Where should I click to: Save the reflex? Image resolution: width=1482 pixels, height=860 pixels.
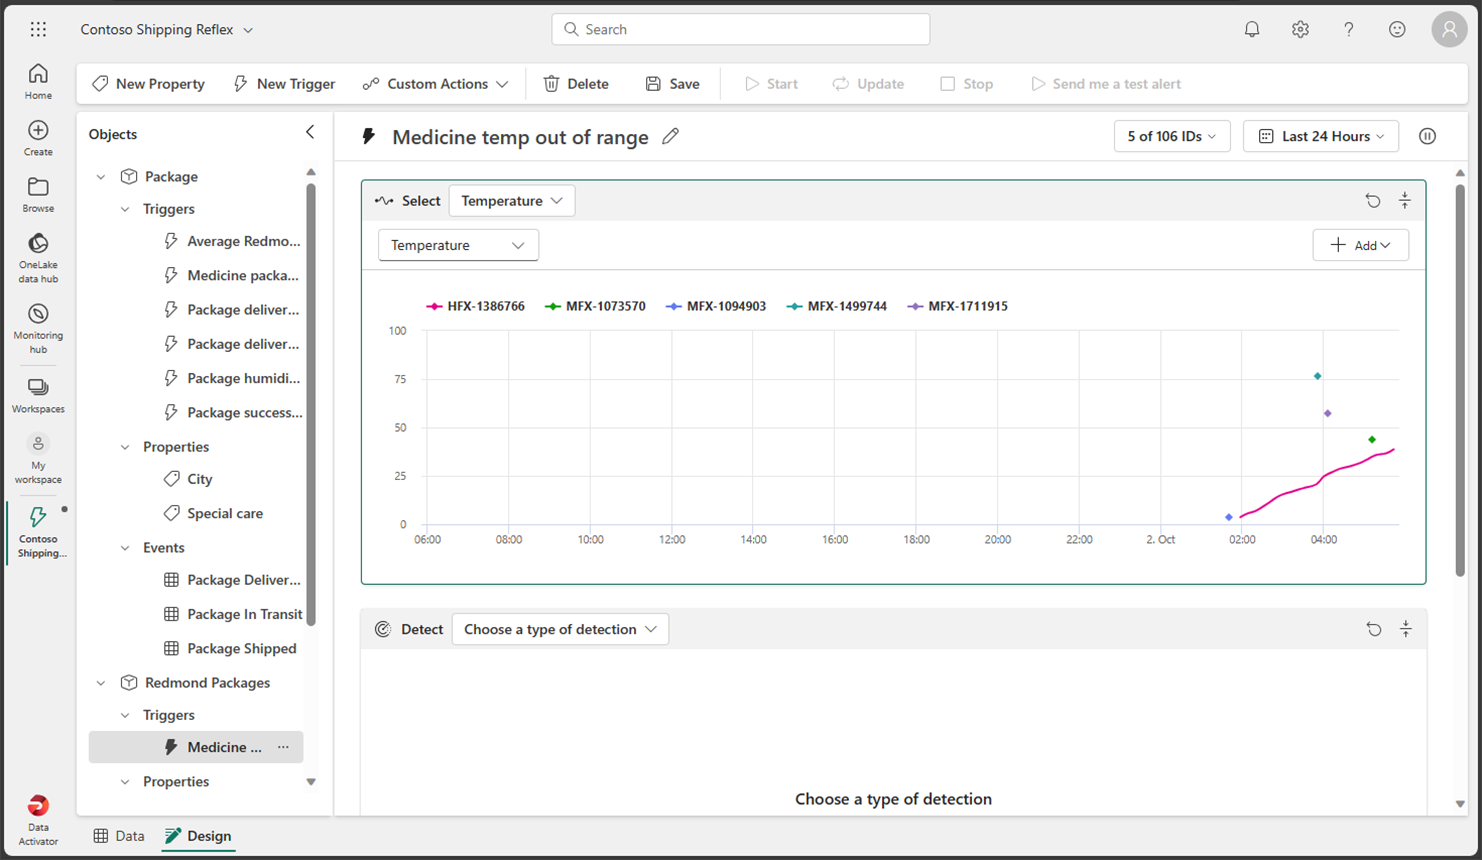(x=672, y=84)
